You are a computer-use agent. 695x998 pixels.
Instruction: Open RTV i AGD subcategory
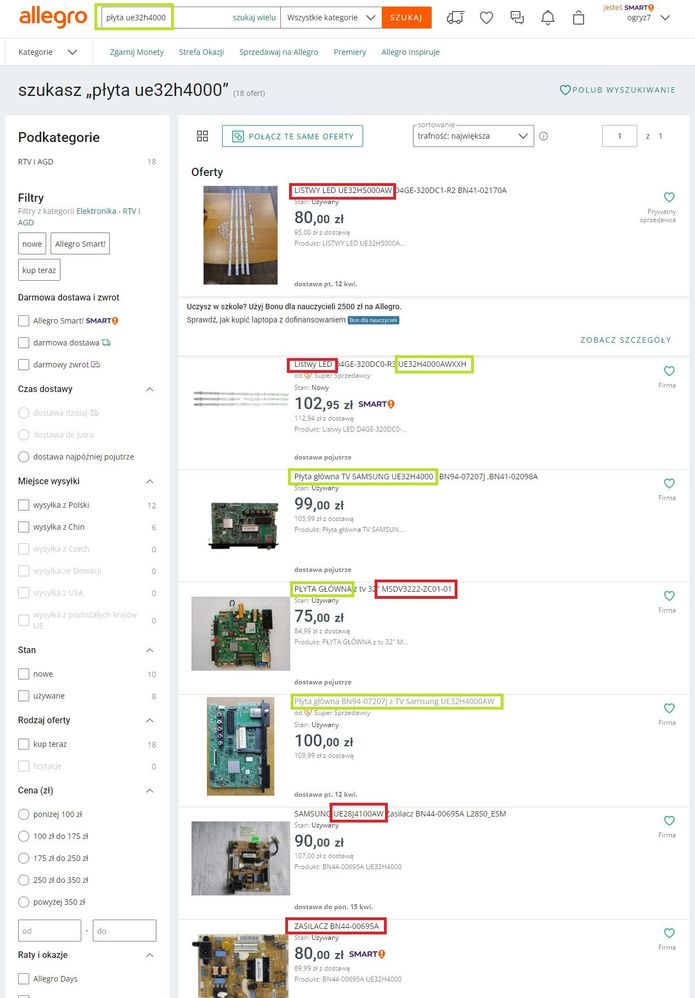point(36,162)
